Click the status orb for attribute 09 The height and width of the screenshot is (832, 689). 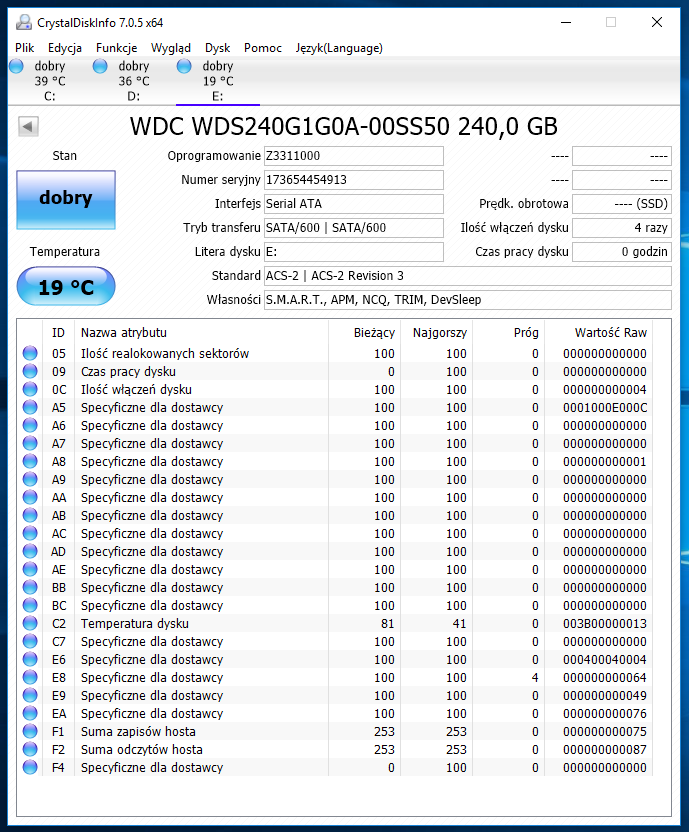click(x=30, y=371)
